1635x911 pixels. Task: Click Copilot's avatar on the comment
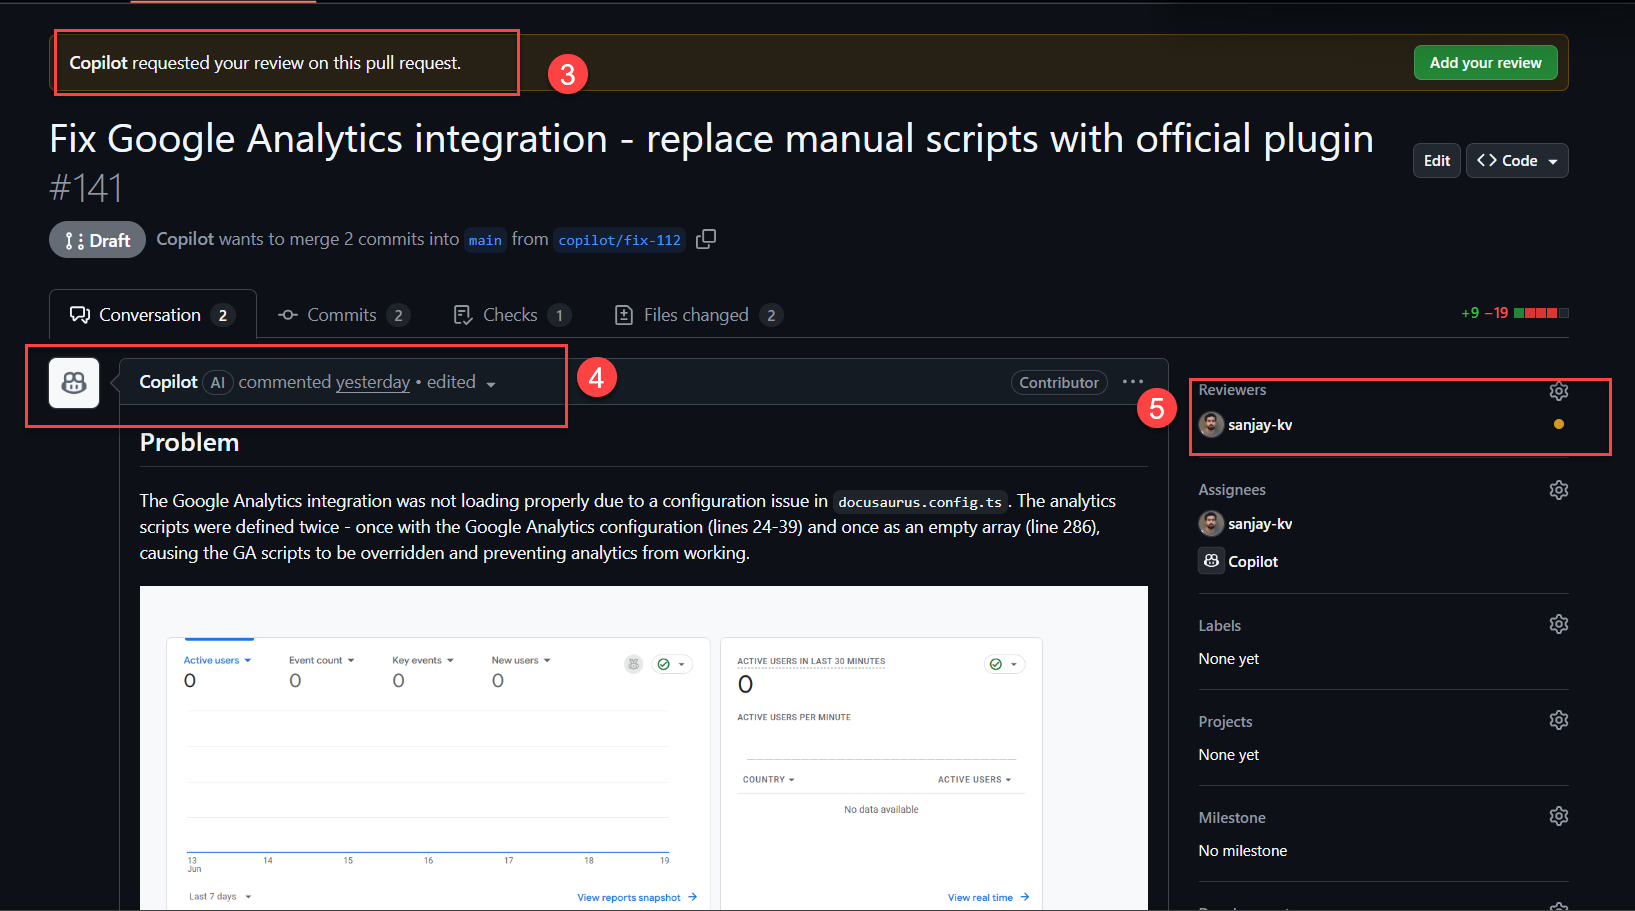73,383
